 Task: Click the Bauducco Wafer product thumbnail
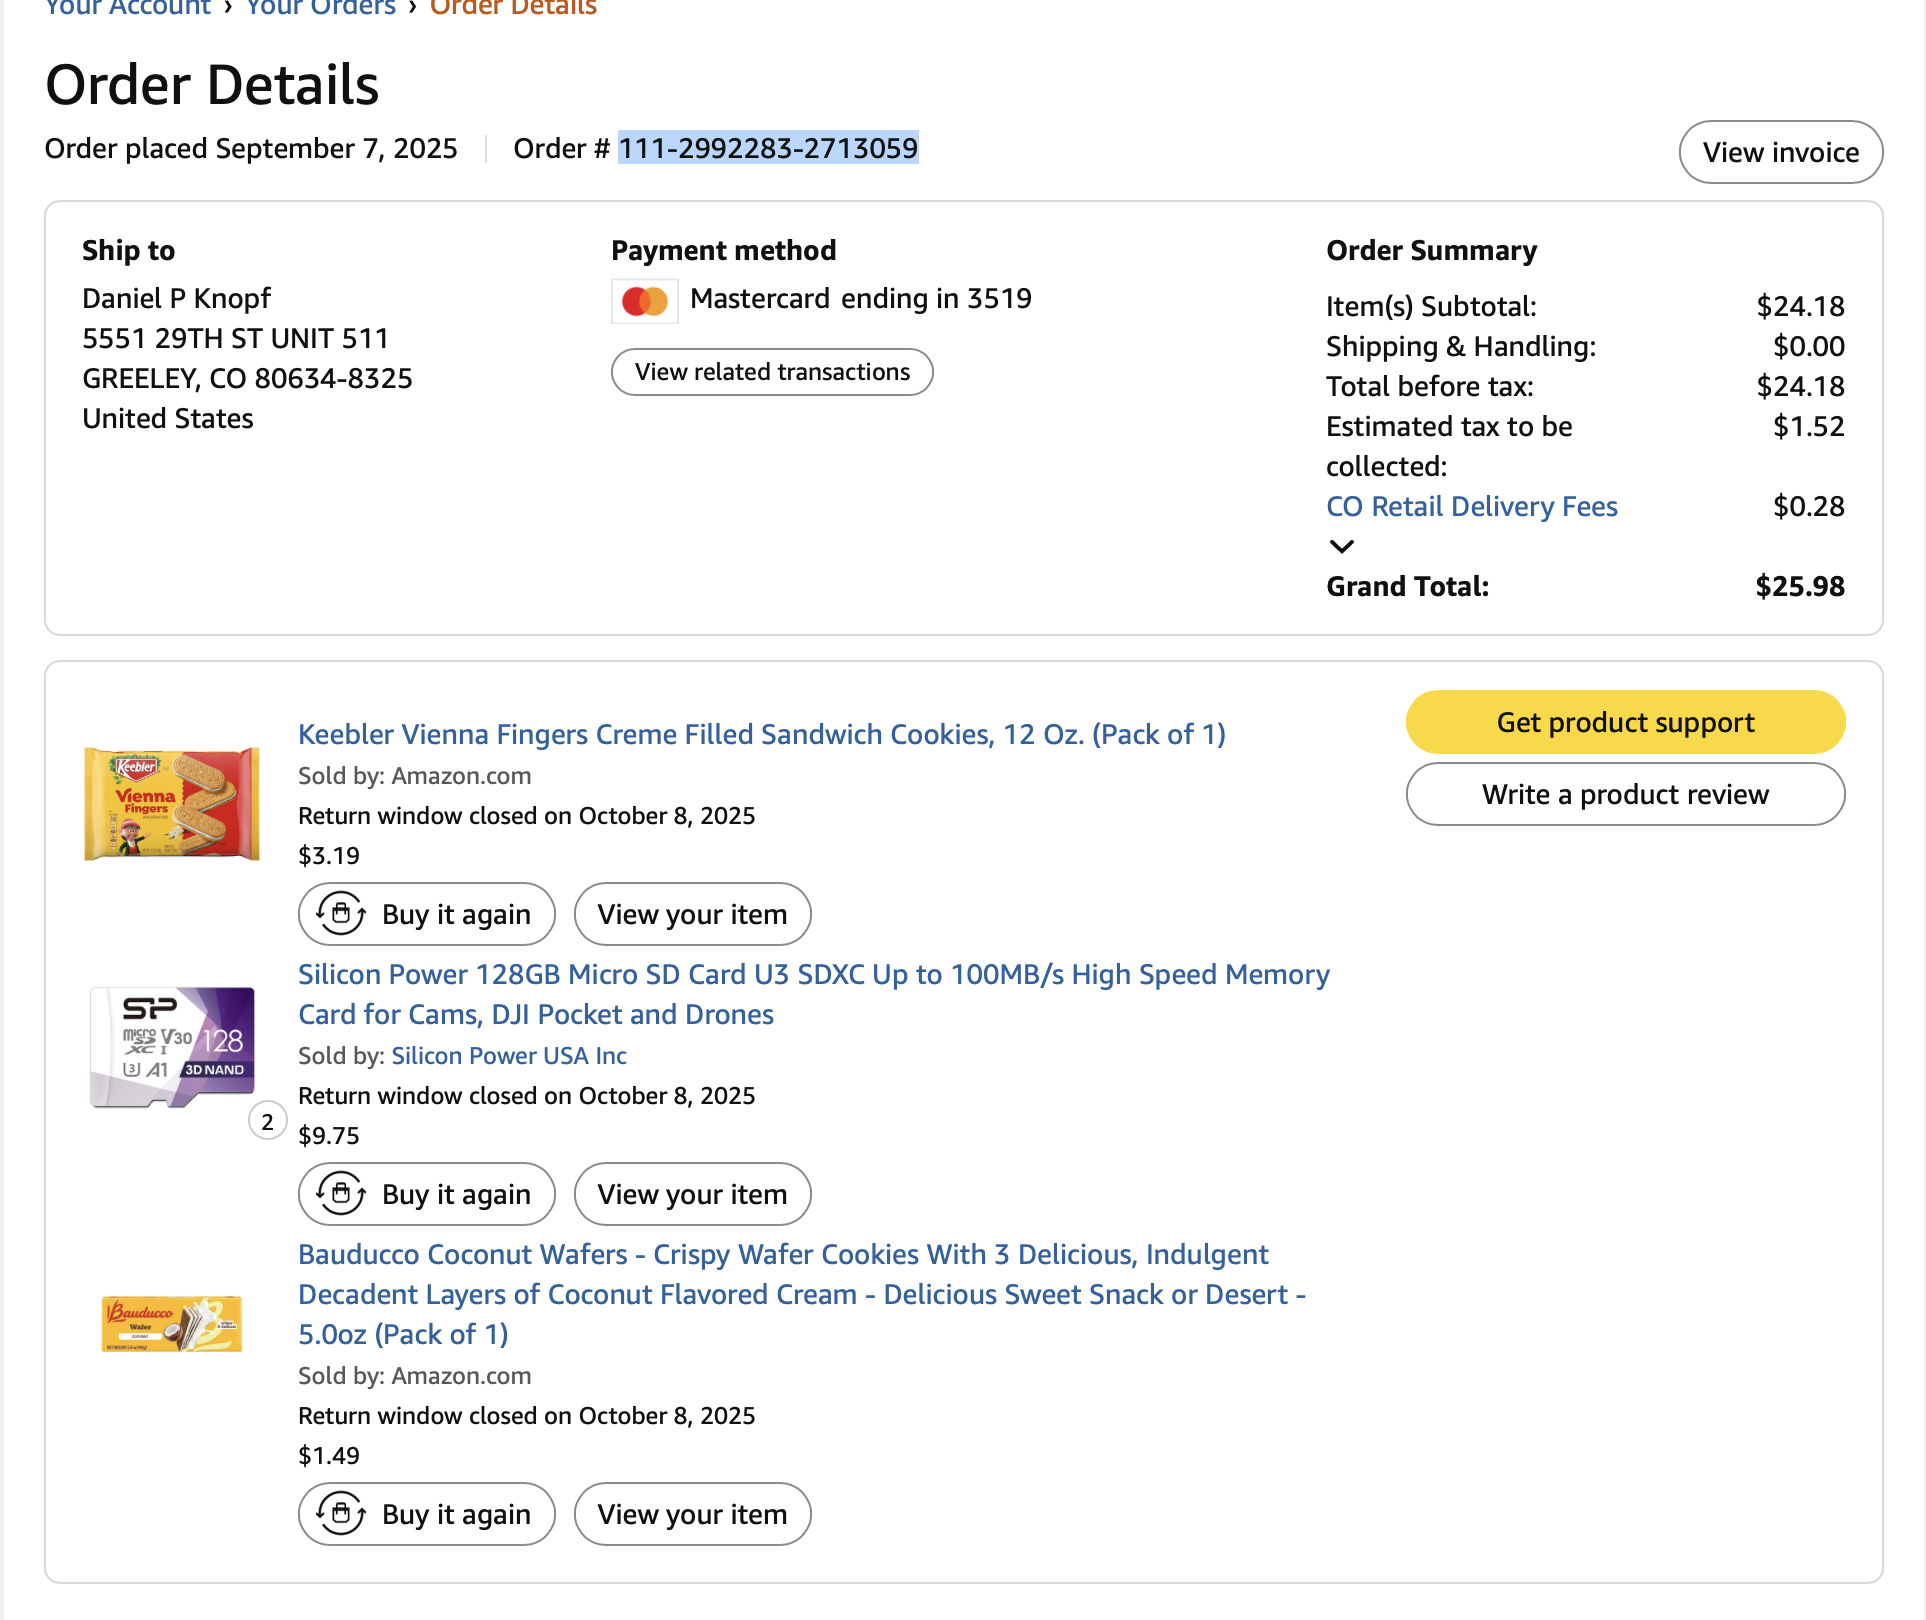[x=172, y=1323]
